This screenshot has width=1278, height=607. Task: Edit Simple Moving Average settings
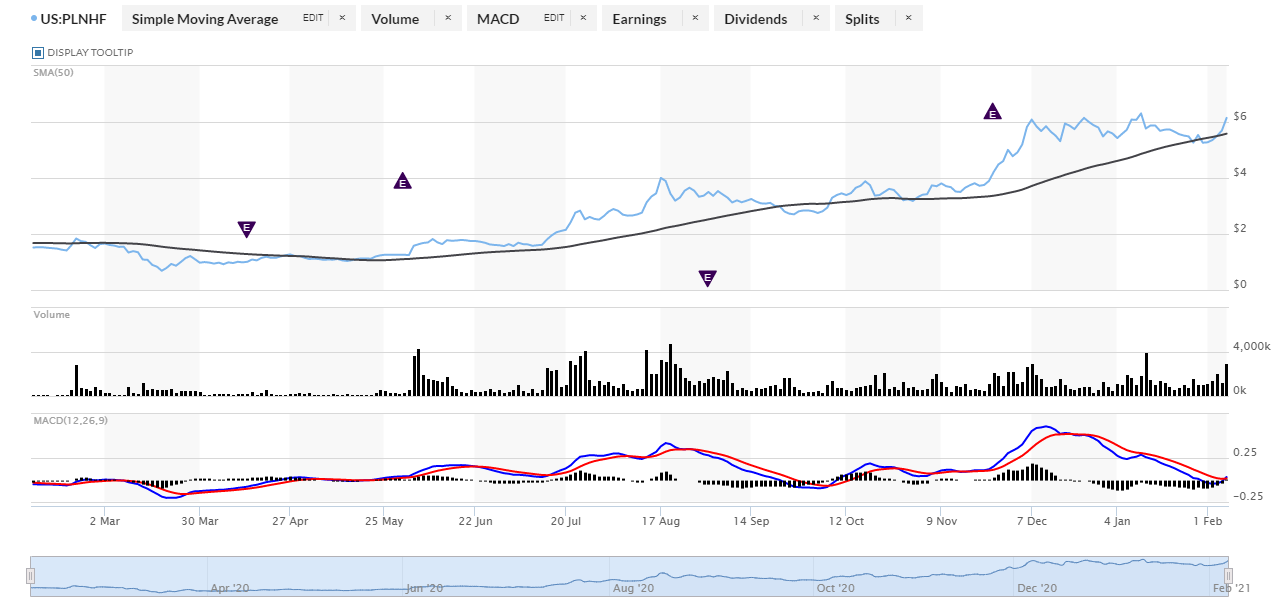click(x=313, y=18)
